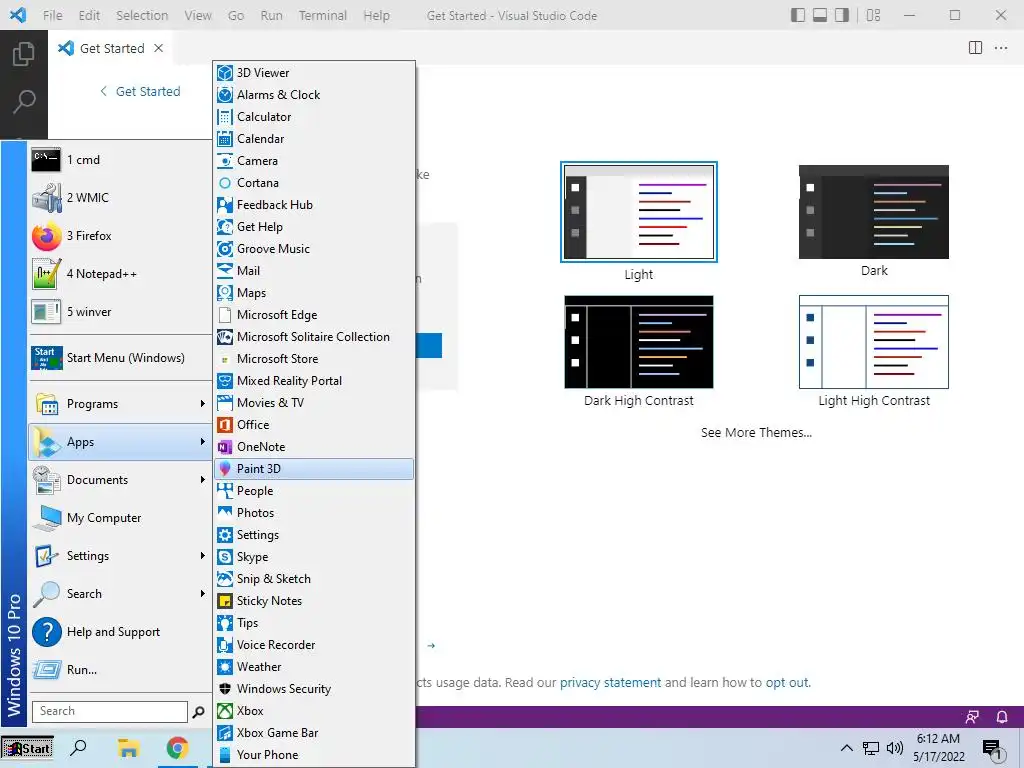Select the Dark theme thumbnail

tap(874, 212)
